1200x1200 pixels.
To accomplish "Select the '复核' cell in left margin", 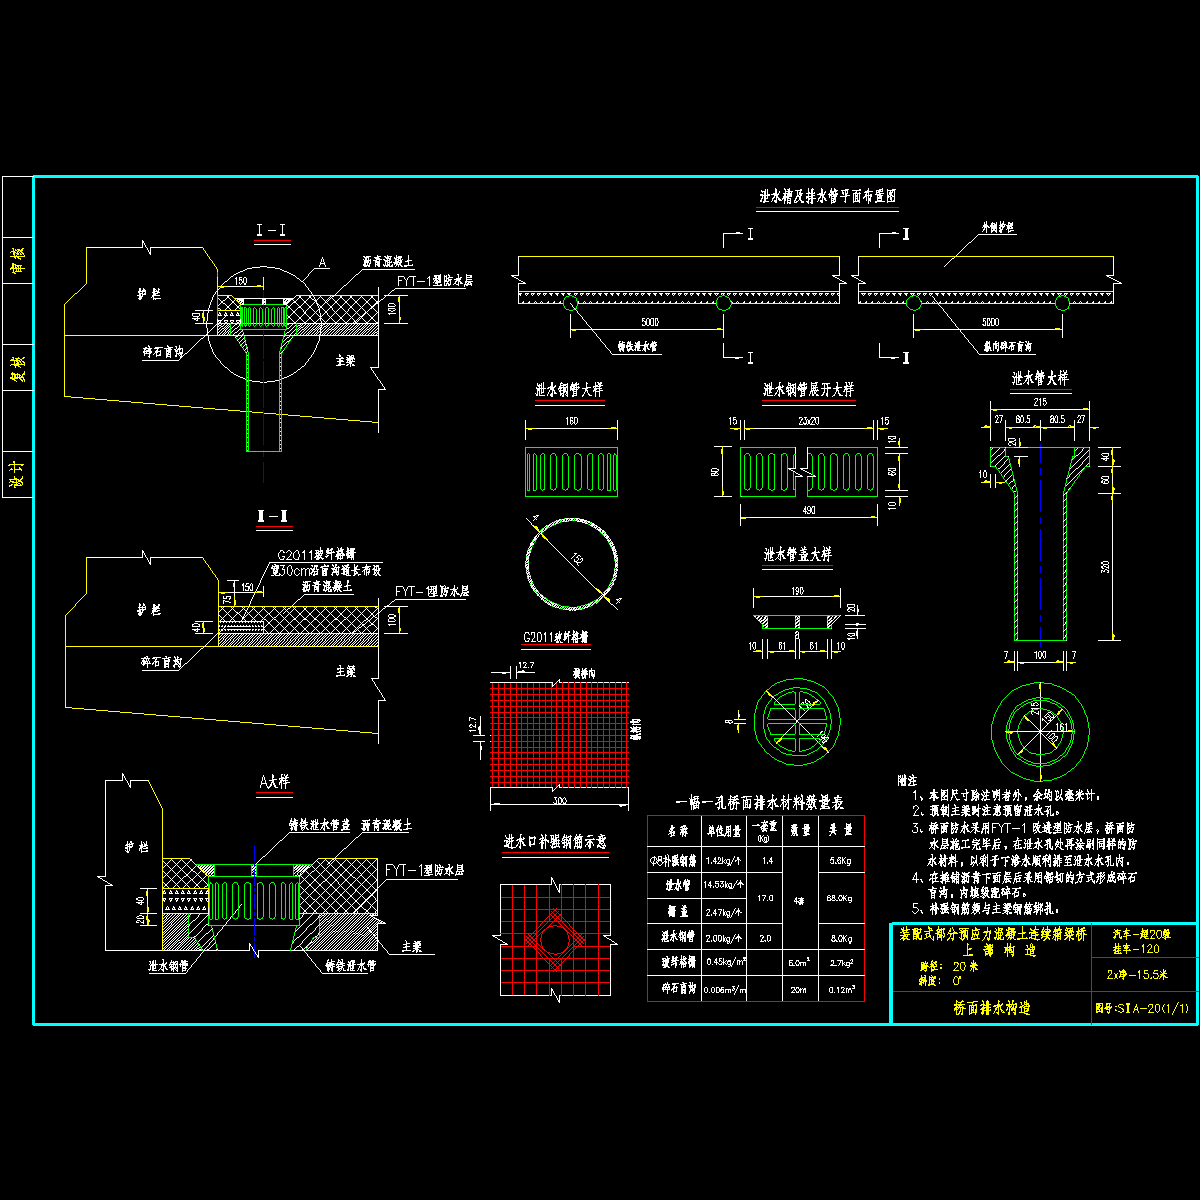I will (x=17, y=367).
